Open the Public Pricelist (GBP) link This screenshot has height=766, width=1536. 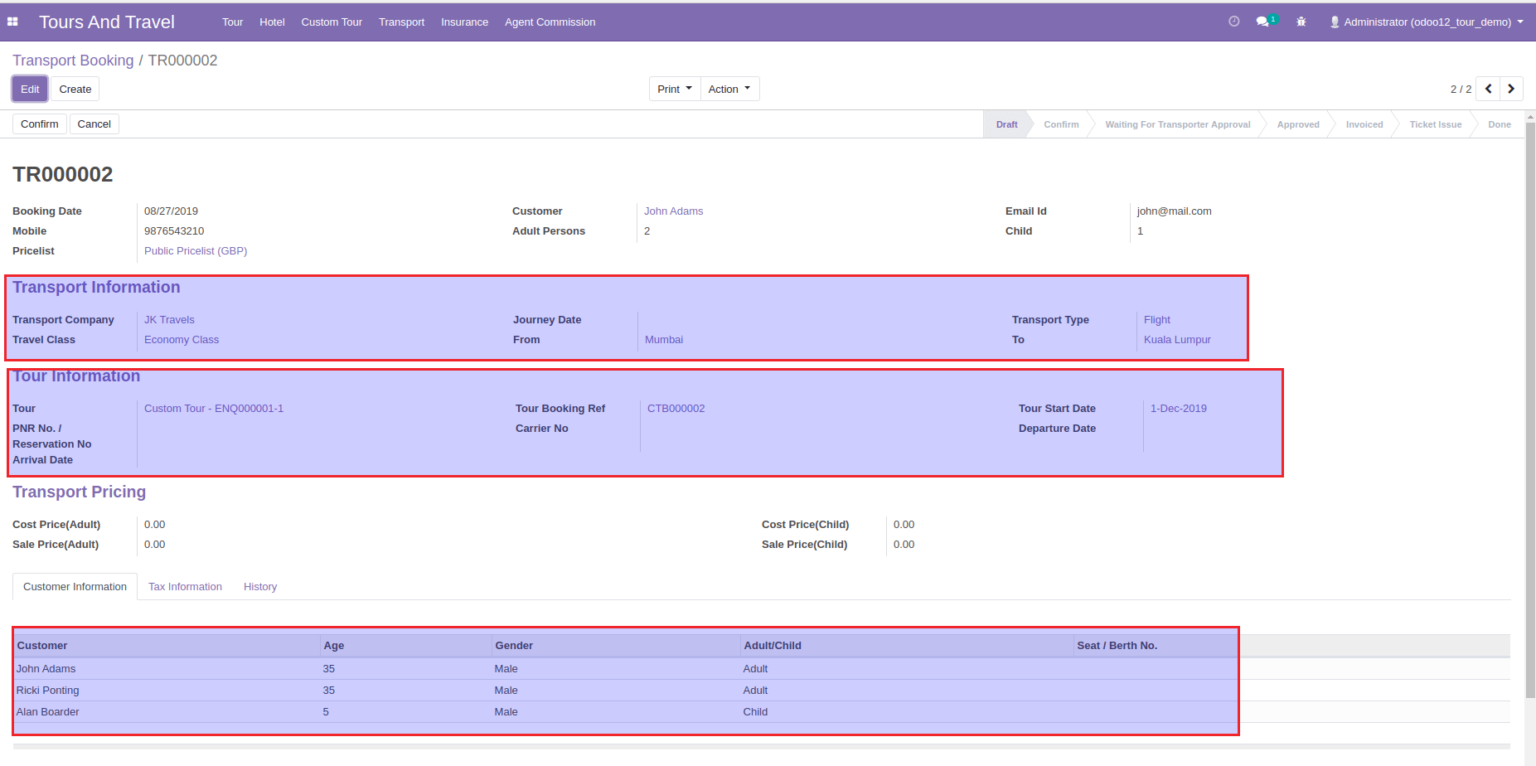click(x=195, y=250)
